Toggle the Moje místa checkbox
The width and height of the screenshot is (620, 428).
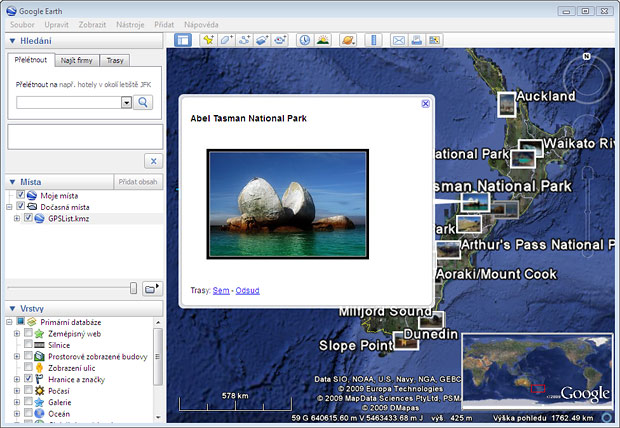(21, 195)
